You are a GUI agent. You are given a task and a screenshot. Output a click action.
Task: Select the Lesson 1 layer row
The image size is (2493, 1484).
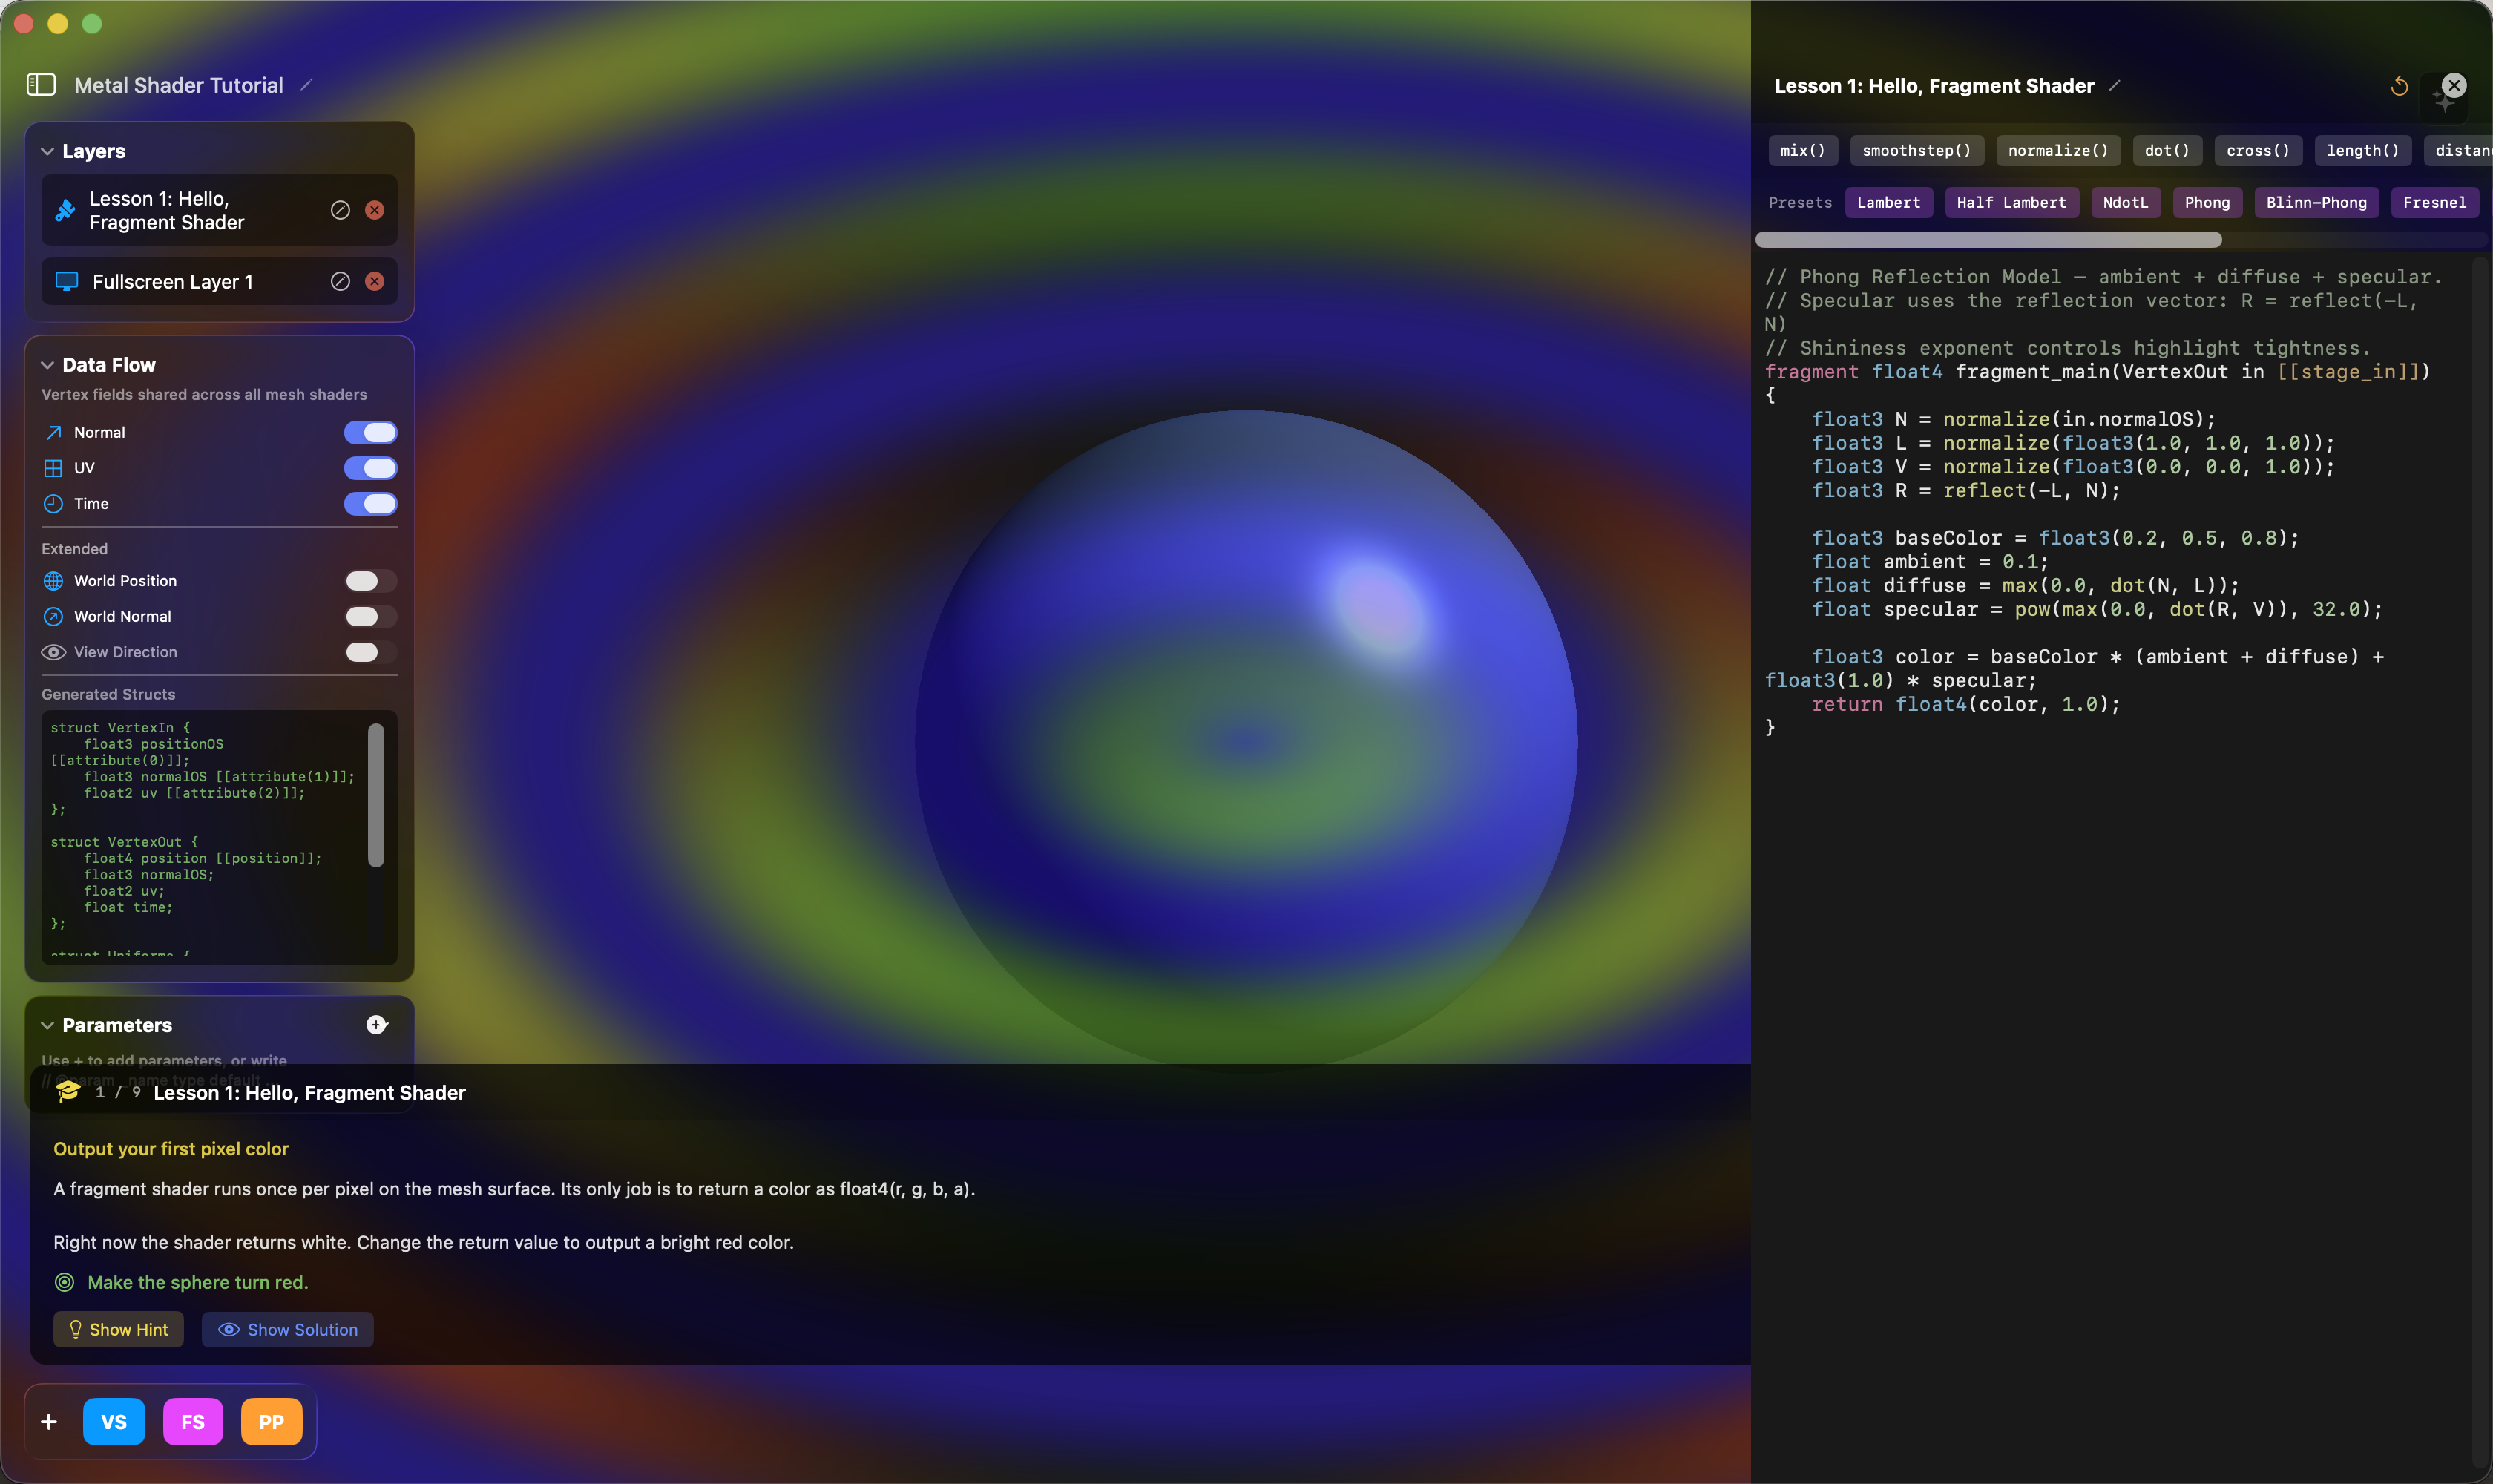[x=219, y=210]
